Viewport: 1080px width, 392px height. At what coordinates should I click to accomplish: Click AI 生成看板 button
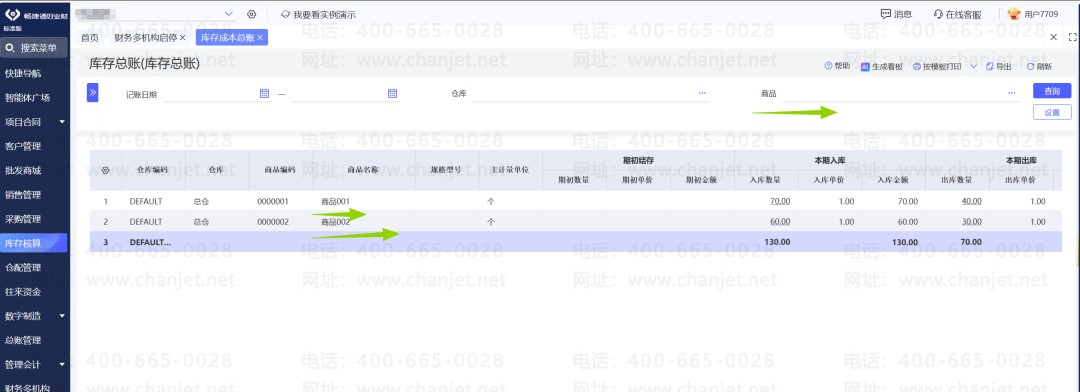click(x=882, y=66)
